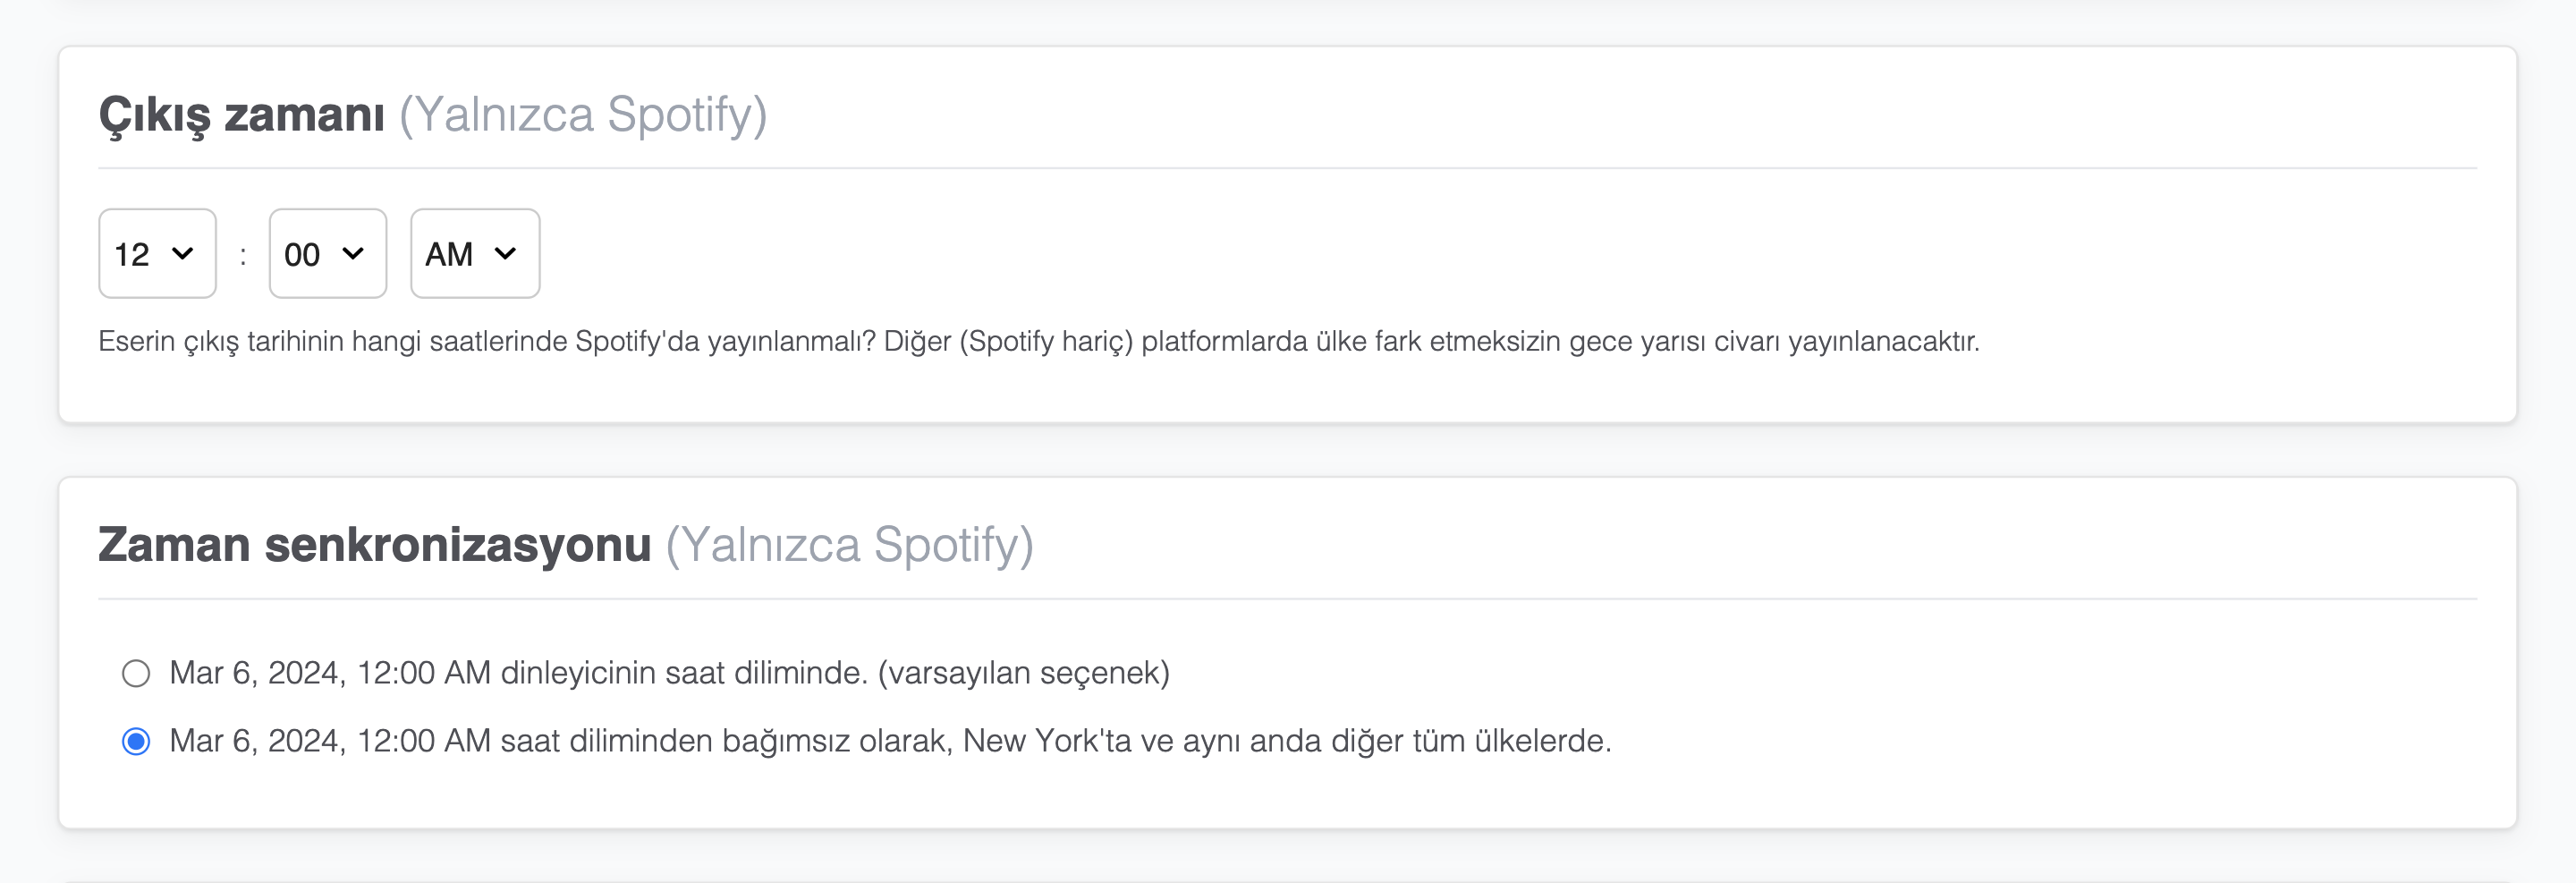Viewport: 2576px width, 883px height.
Task: Click the 'Zaman senkronizasyonu' heading
Action: click(x=374, y=545)
